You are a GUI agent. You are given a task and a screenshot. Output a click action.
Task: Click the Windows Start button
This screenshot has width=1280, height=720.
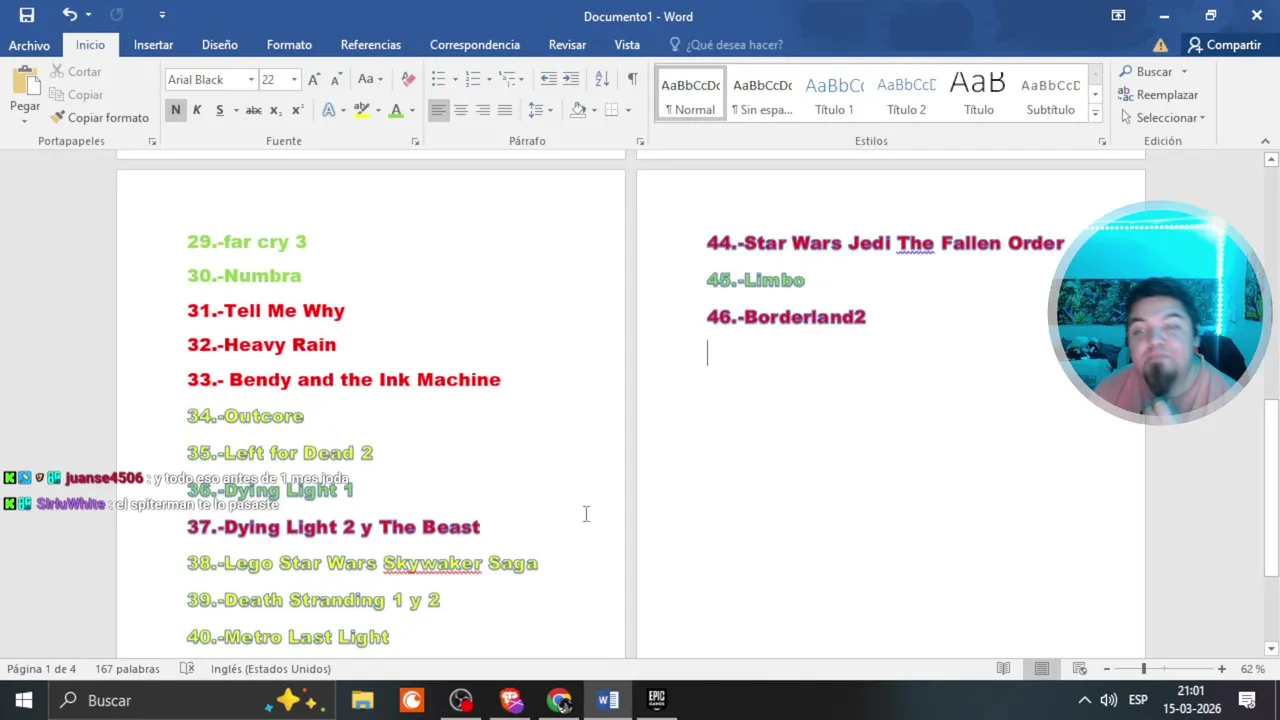point(24,700)
